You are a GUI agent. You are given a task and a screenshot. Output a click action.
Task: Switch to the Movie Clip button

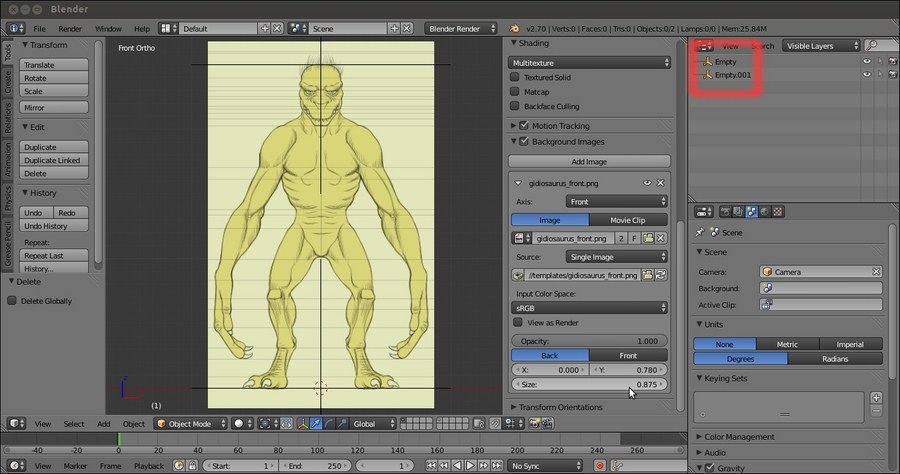coord(628,220)
